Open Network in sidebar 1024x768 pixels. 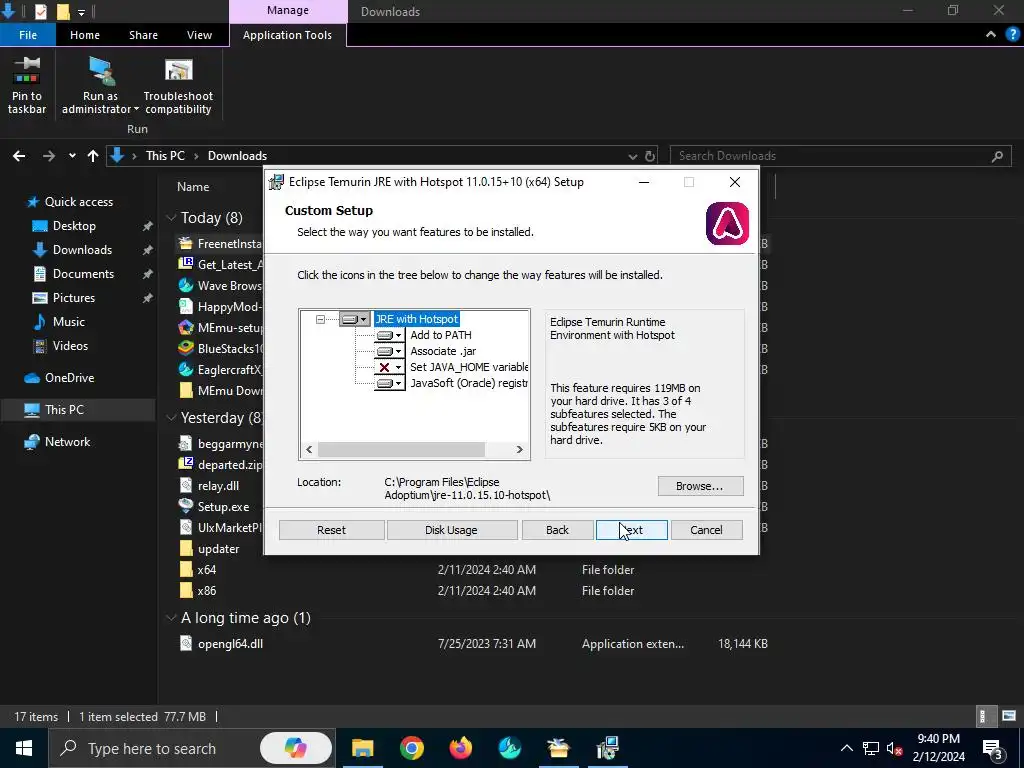coord(67,442)
